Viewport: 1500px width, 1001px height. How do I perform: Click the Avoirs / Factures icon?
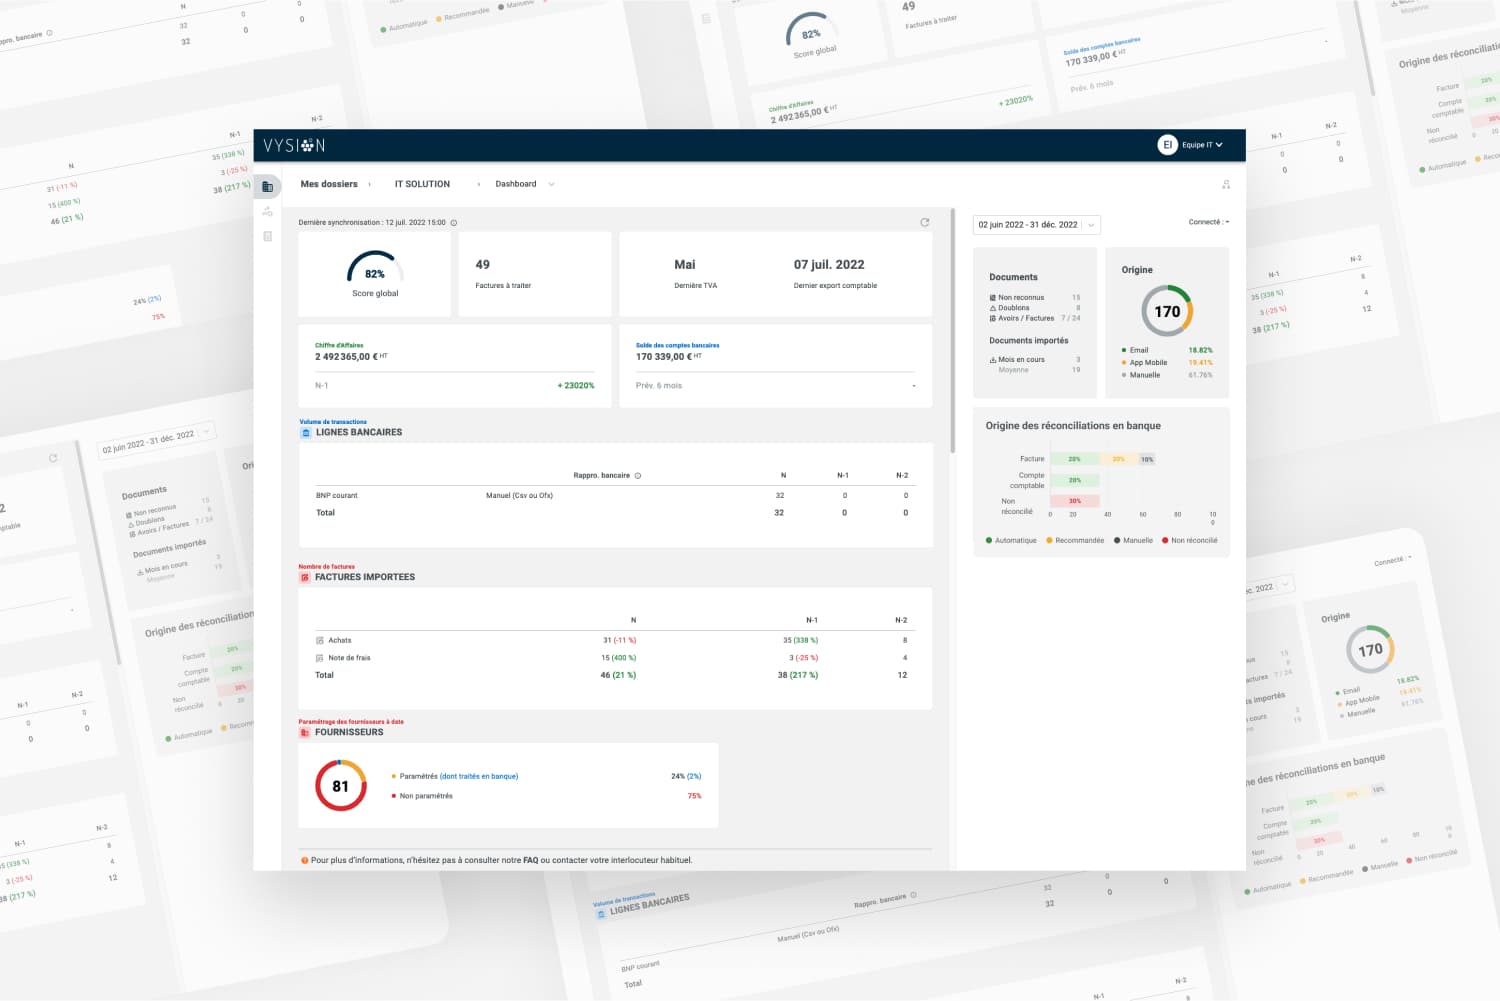click(x=992, y=319)
